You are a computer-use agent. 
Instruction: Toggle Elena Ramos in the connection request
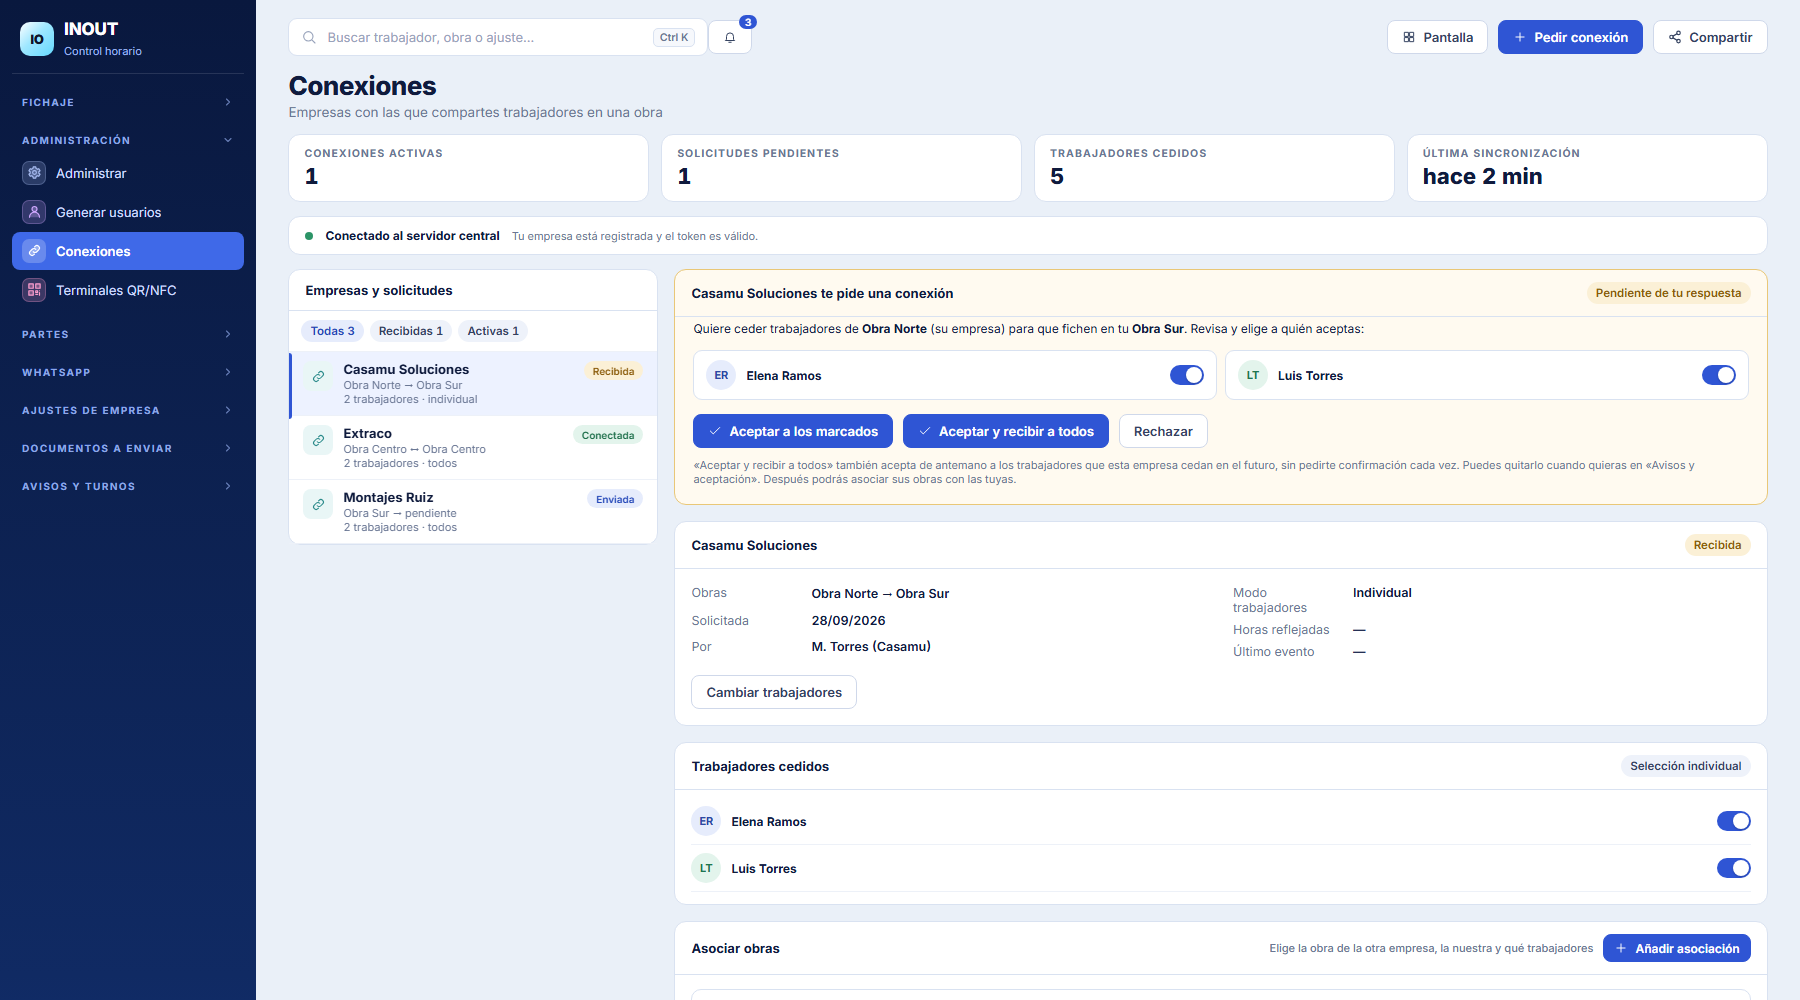click(x=1187, y=375)
